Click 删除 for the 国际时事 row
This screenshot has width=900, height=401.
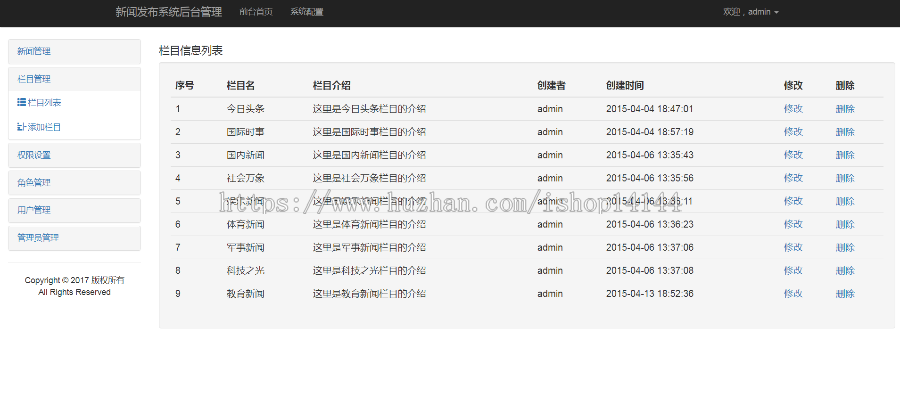pos(845,132)
